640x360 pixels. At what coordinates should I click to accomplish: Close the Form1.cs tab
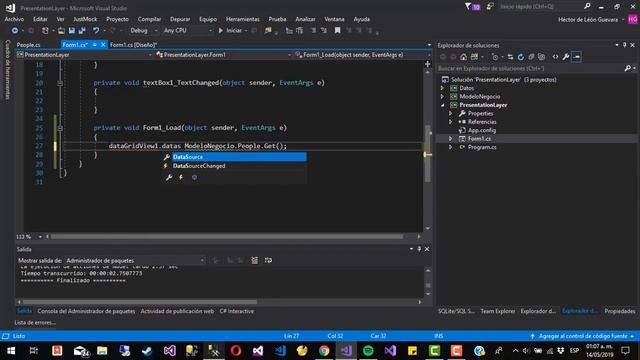pos(103,45)
